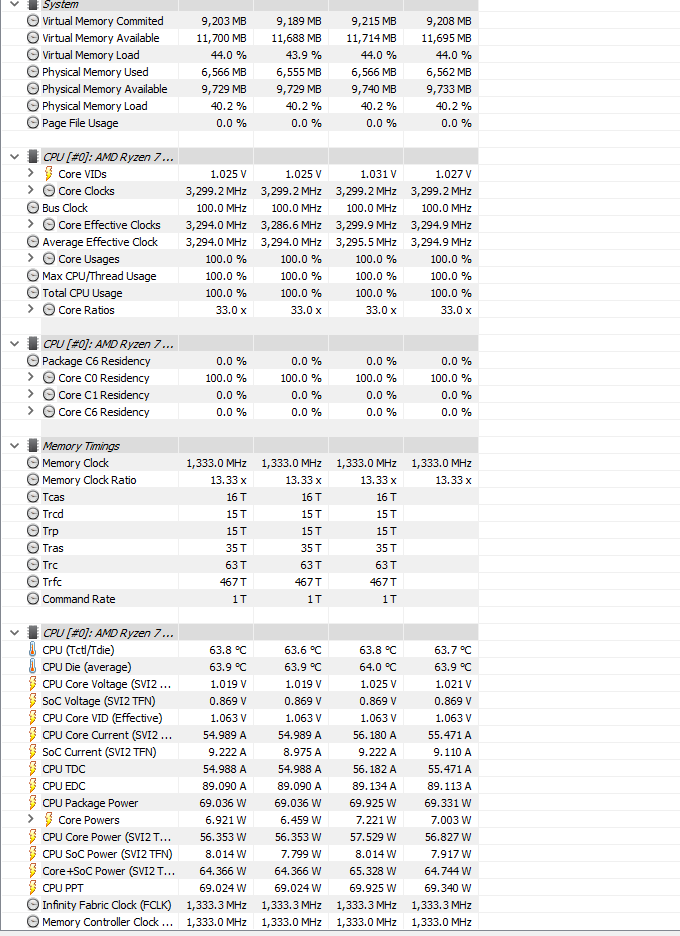Image resolution: width=680 pixels, height=936 pixels.
Task: Click the lightning icon next to CPU EDC
Action: tap(33, 786)
